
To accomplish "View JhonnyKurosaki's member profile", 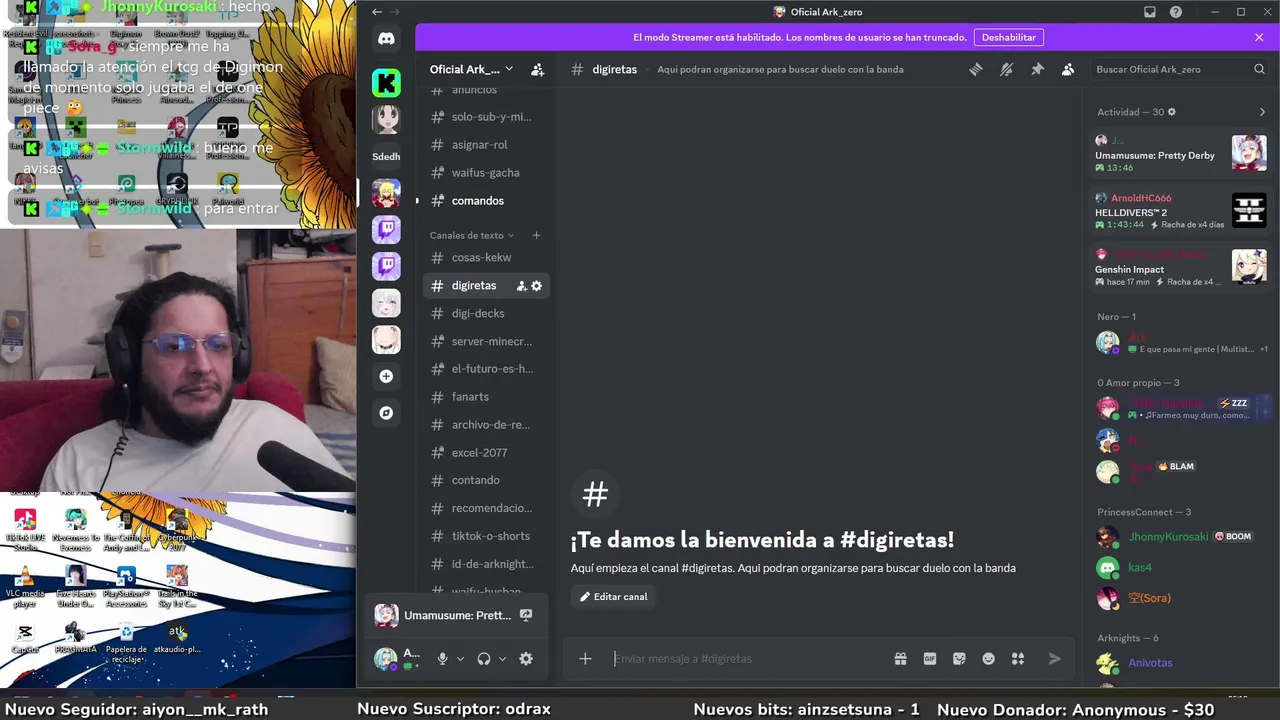I will 1180,537.
